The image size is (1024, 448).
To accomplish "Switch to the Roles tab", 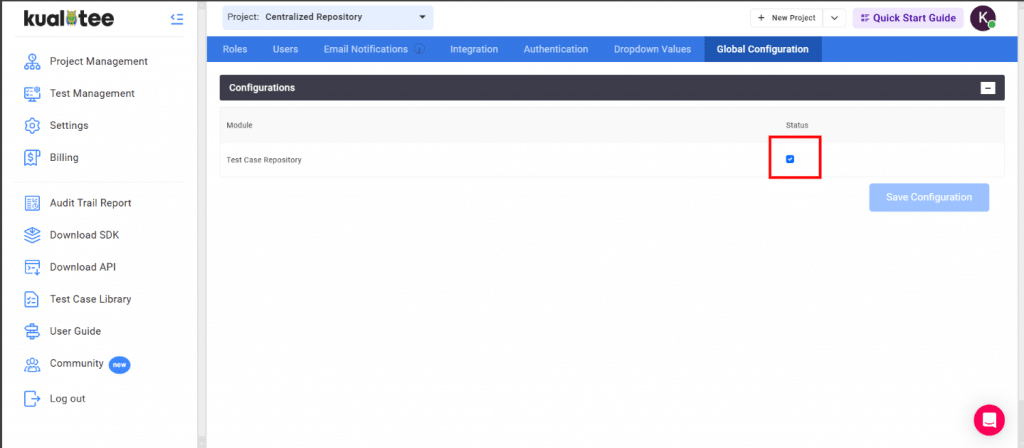I will pyautogui.click(x=234, y=49).
